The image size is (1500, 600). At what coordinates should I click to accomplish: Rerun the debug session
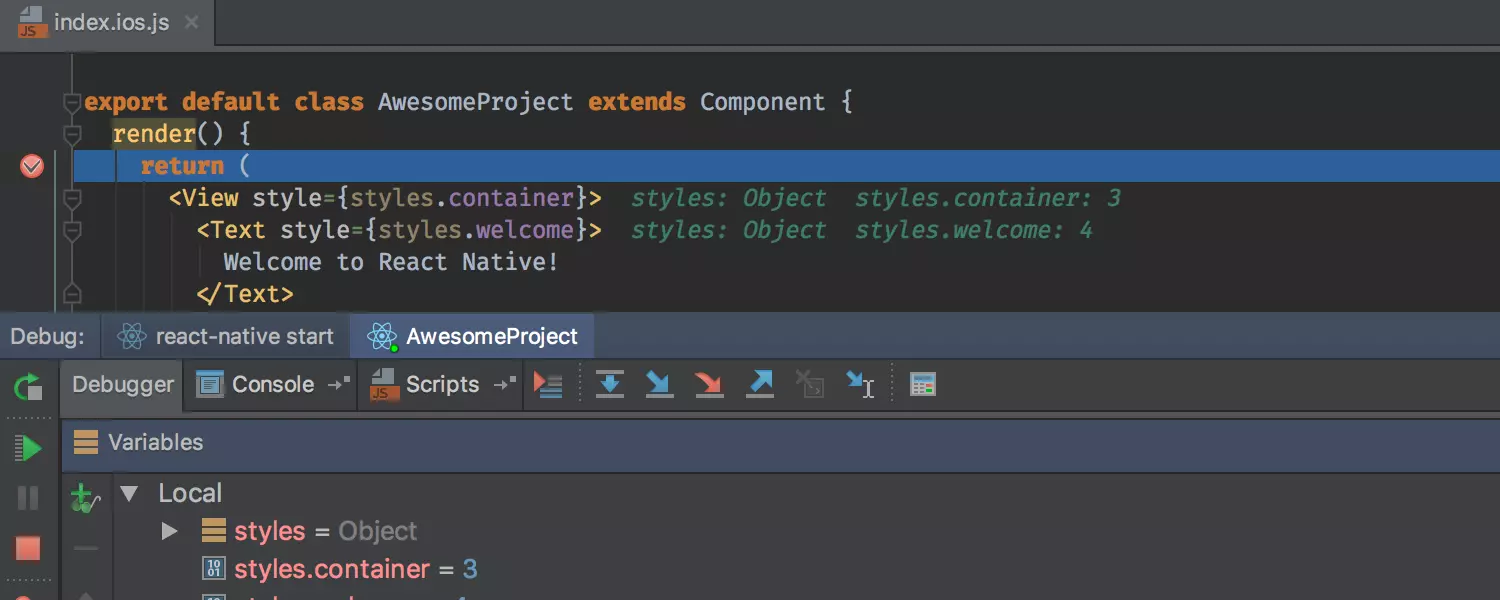[28, 387]
